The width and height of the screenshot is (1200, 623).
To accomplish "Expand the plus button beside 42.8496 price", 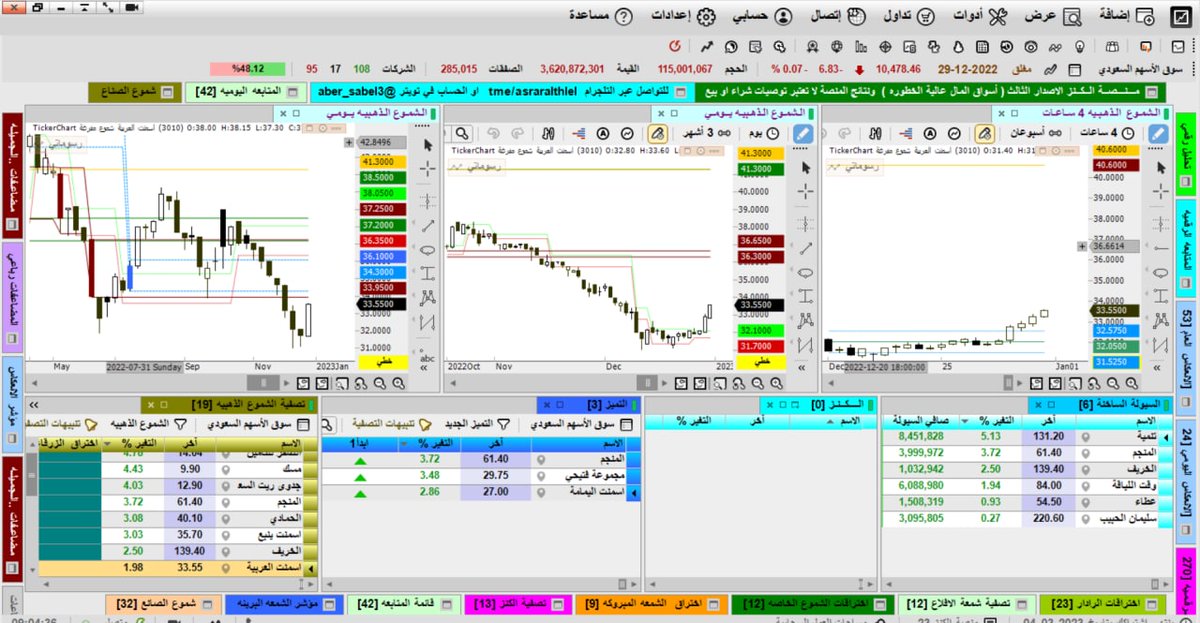I will click(349, 143).
